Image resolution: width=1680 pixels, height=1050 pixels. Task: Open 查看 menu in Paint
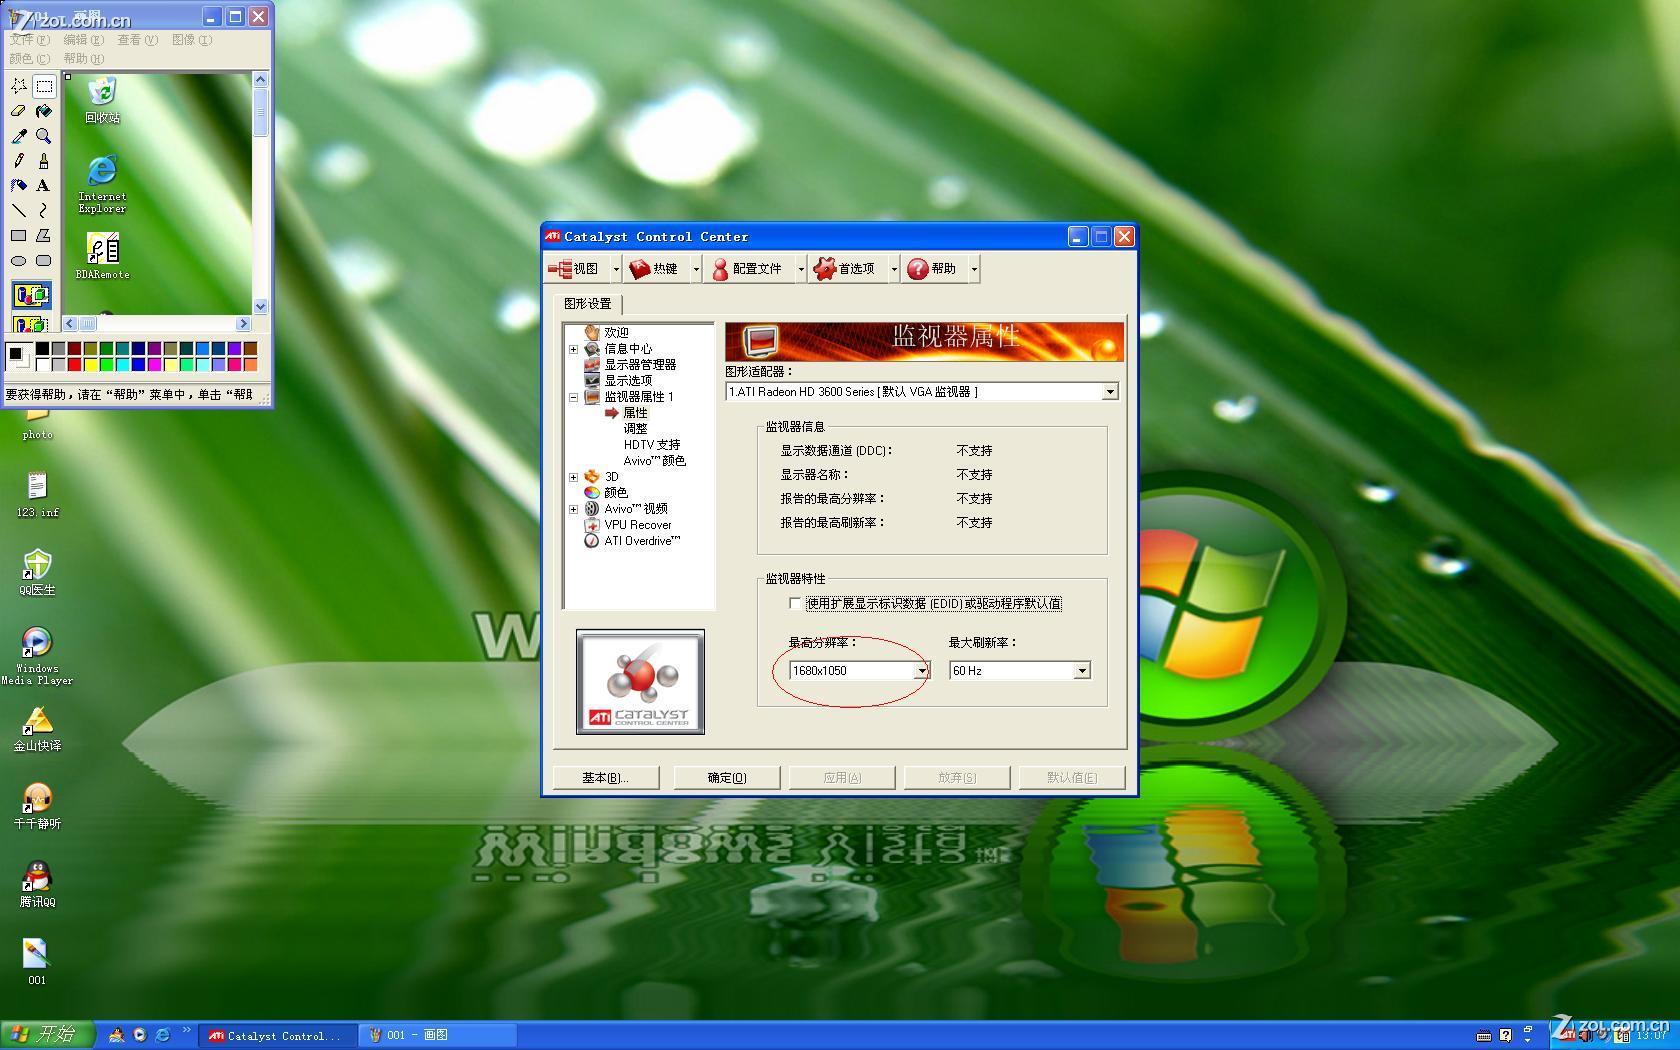pos(138,40)
